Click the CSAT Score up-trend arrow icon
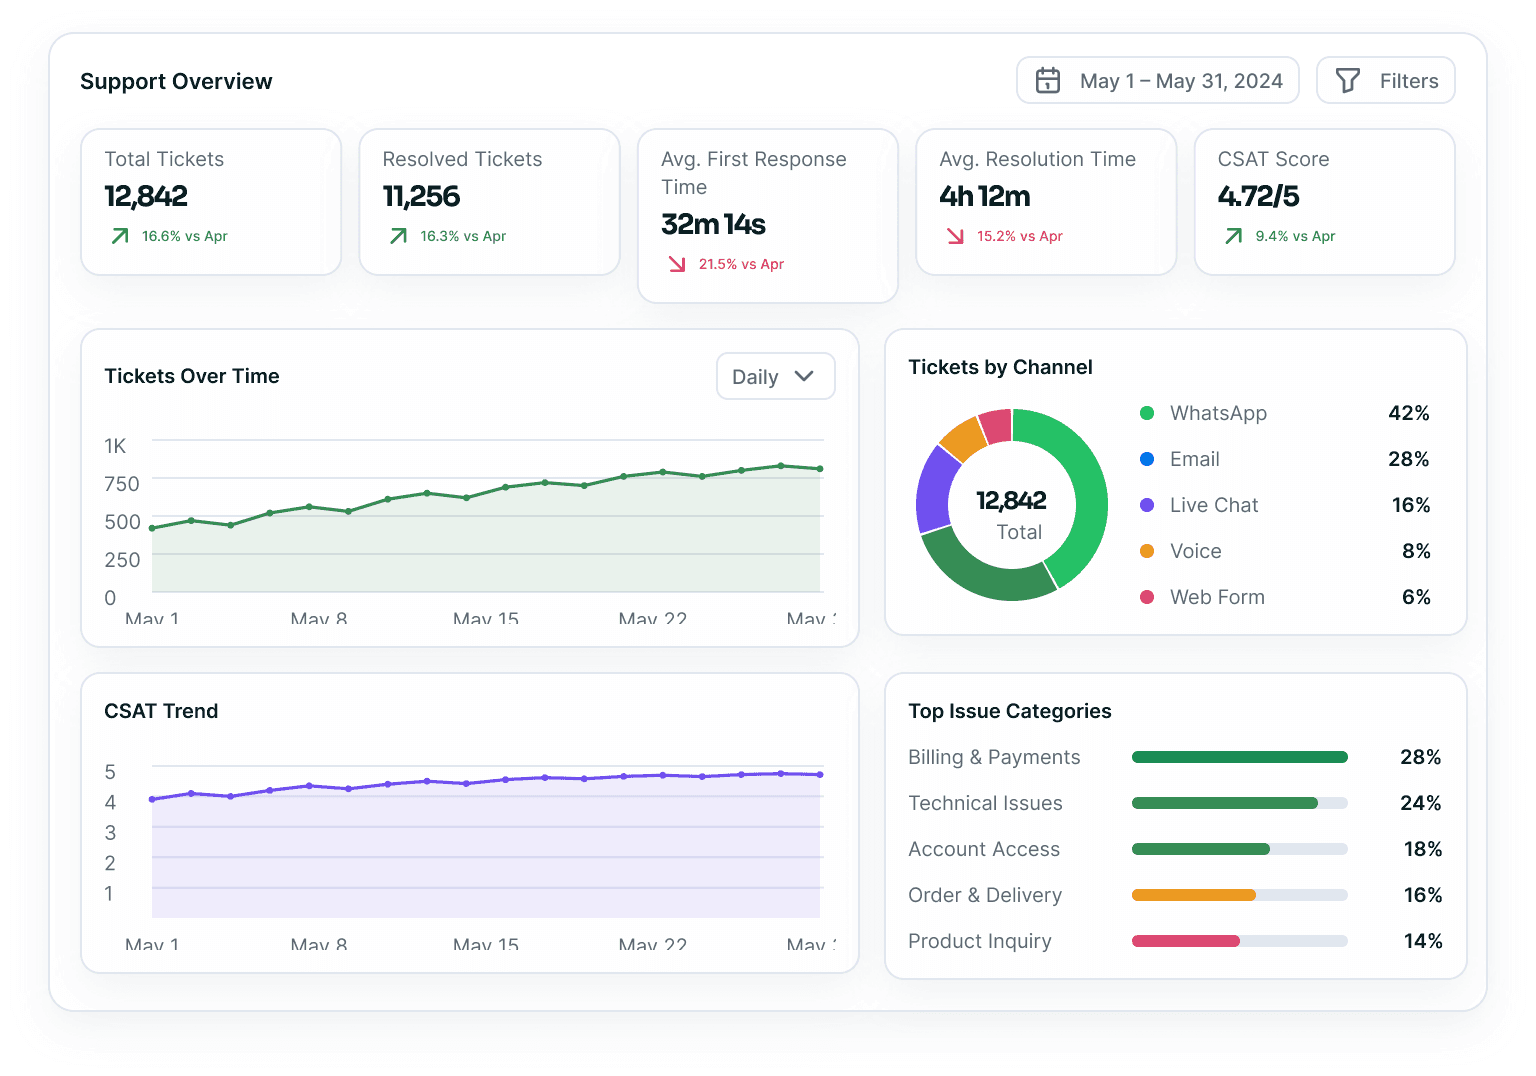This screenshot has height=1076, width=1536. (x=1234, y=236)
